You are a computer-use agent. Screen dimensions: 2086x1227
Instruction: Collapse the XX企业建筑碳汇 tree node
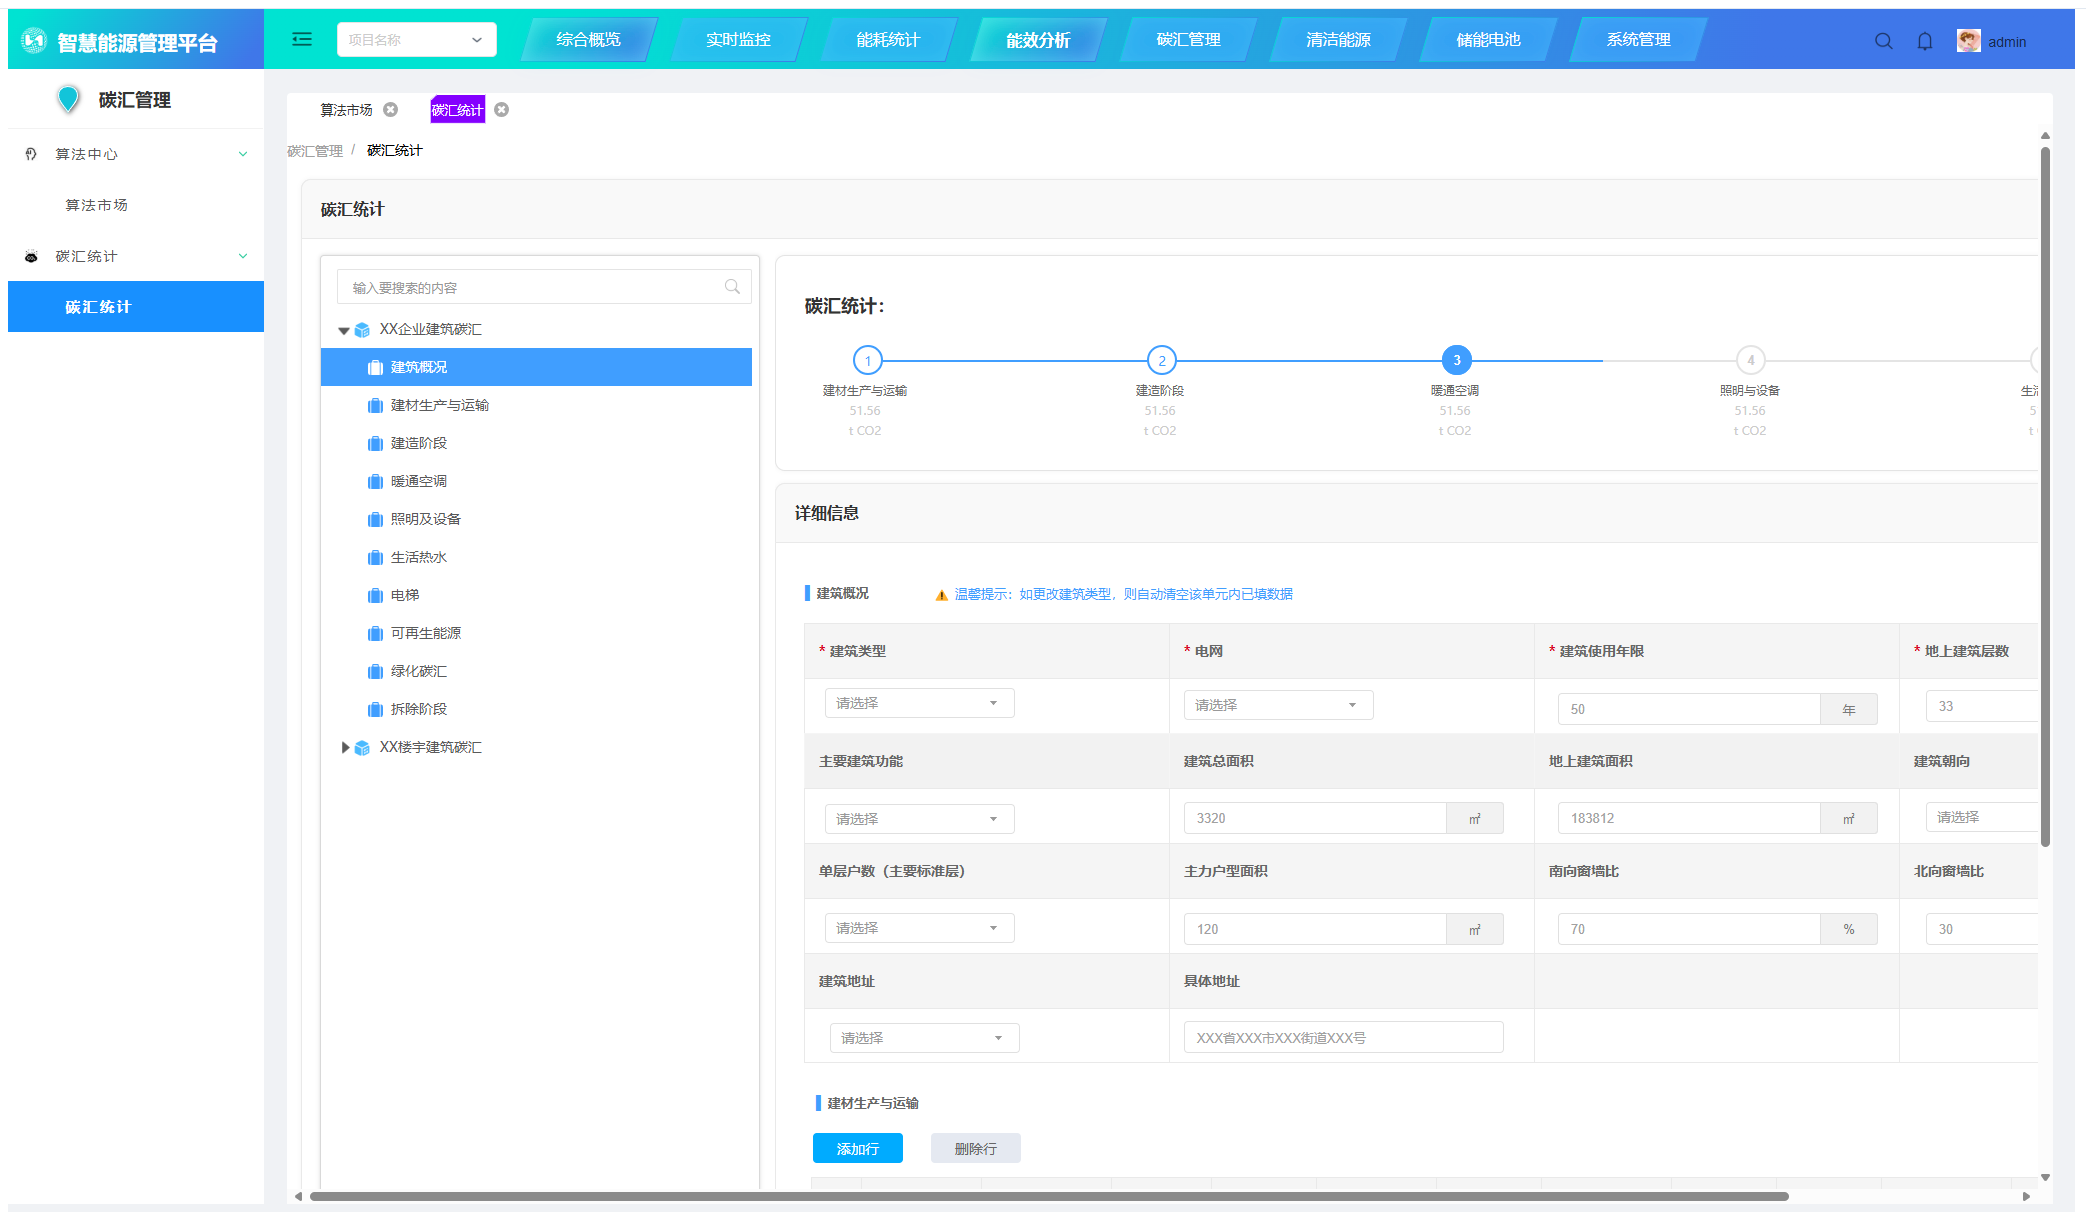click(x=344, y=330)
